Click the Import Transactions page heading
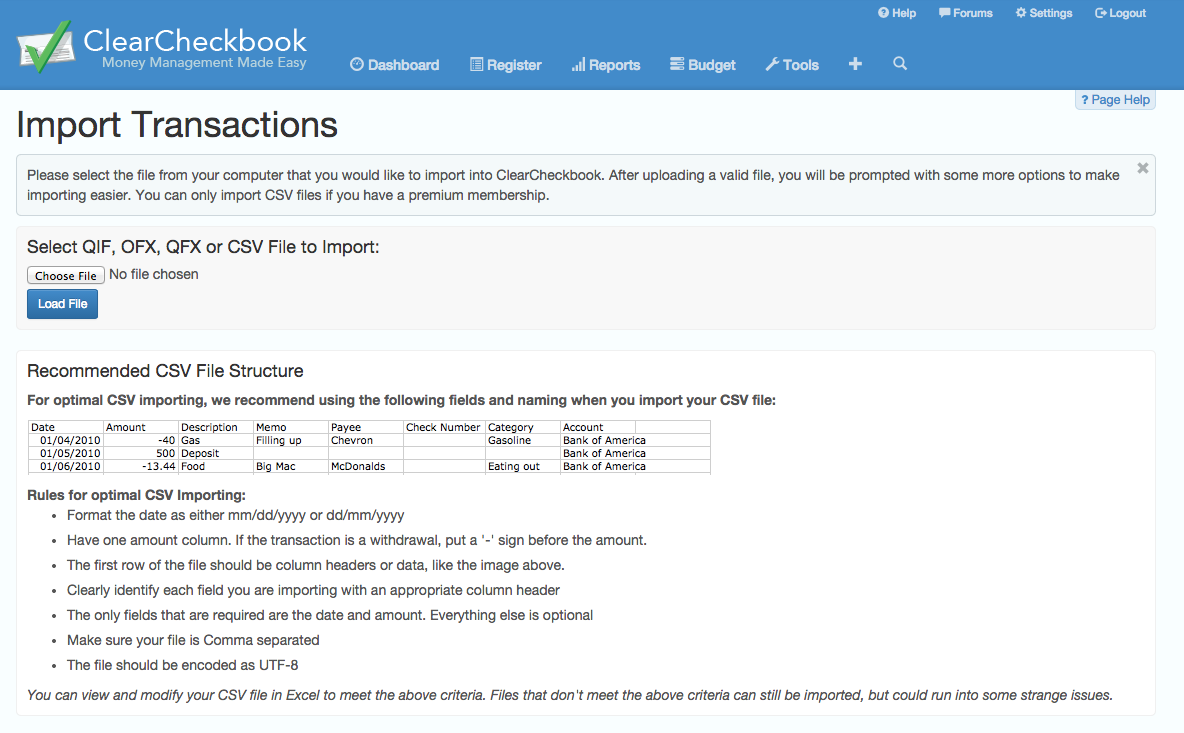This screenshot has width=1184, height=733. (177, 125)
